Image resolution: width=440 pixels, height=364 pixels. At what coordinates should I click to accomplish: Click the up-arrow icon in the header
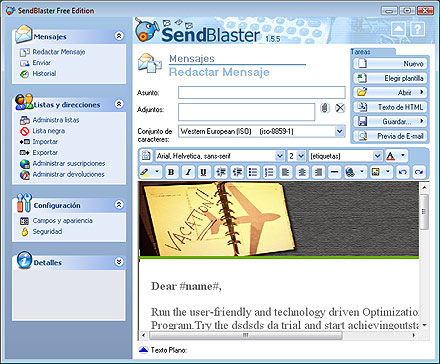(x=398, y=29)
